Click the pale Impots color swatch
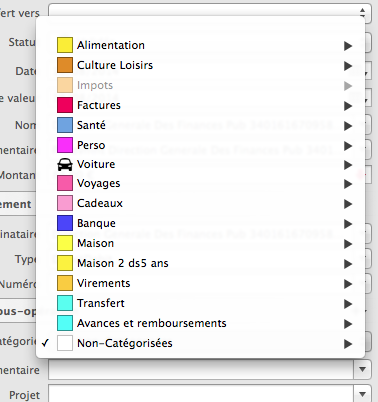Screen dimensions: 378x402 (65, 85)
